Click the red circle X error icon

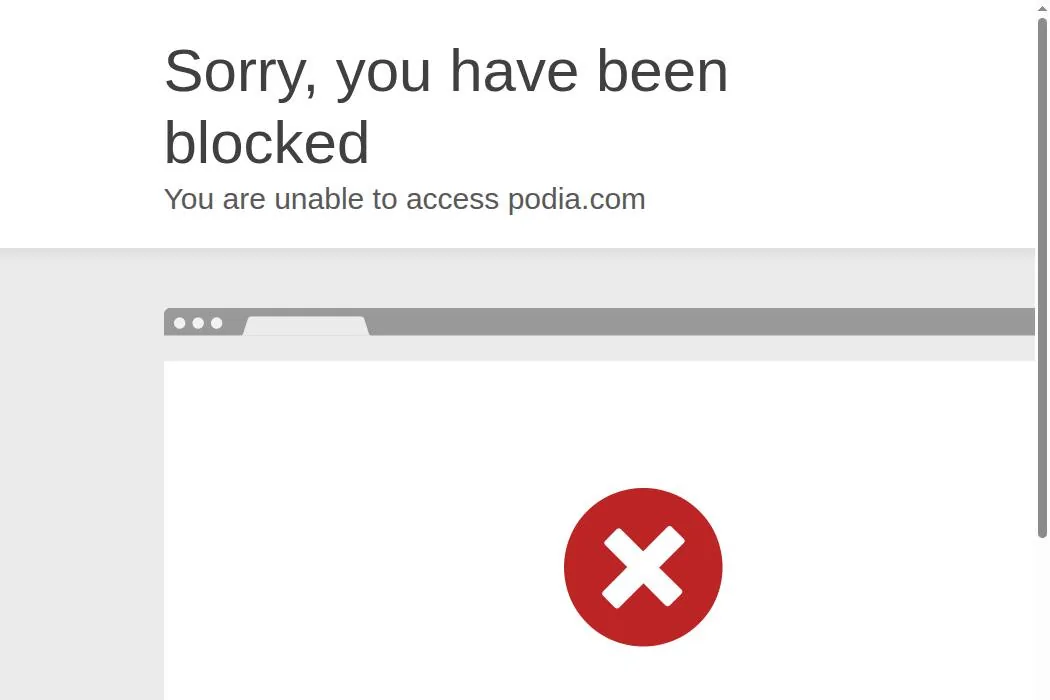coord(643,567)
